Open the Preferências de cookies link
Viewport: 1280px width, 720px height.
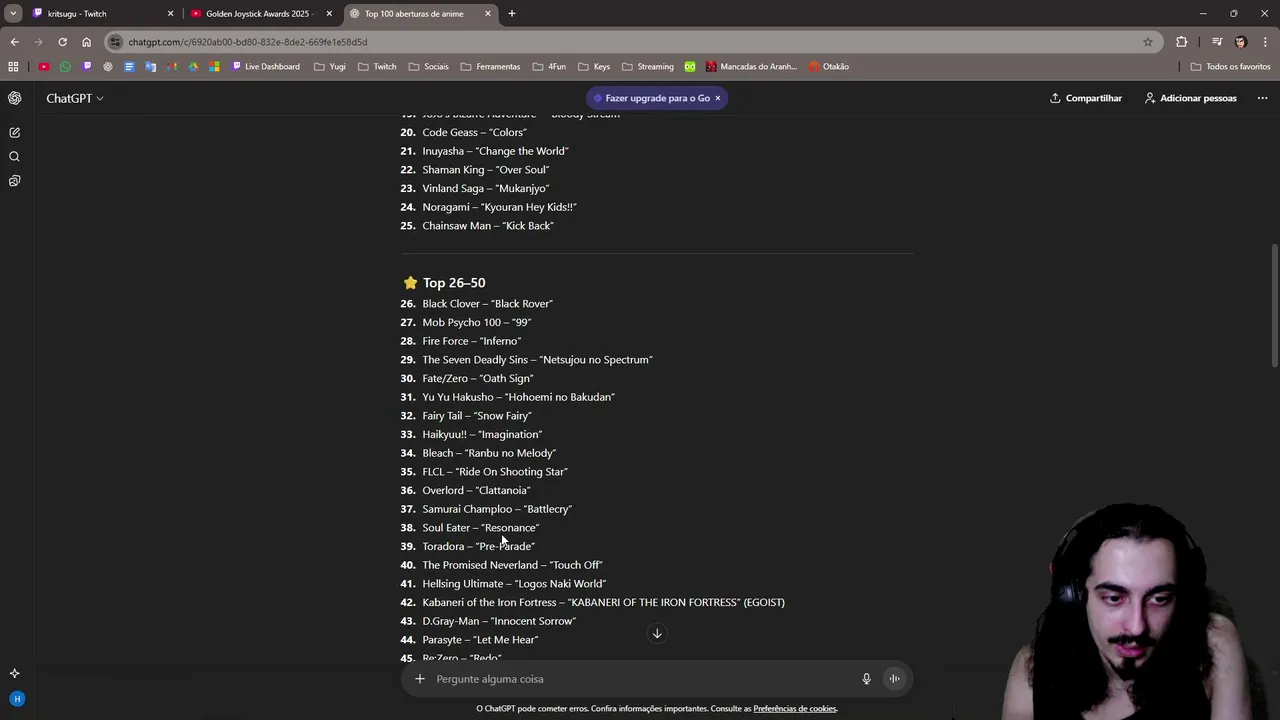pos(795,709)
